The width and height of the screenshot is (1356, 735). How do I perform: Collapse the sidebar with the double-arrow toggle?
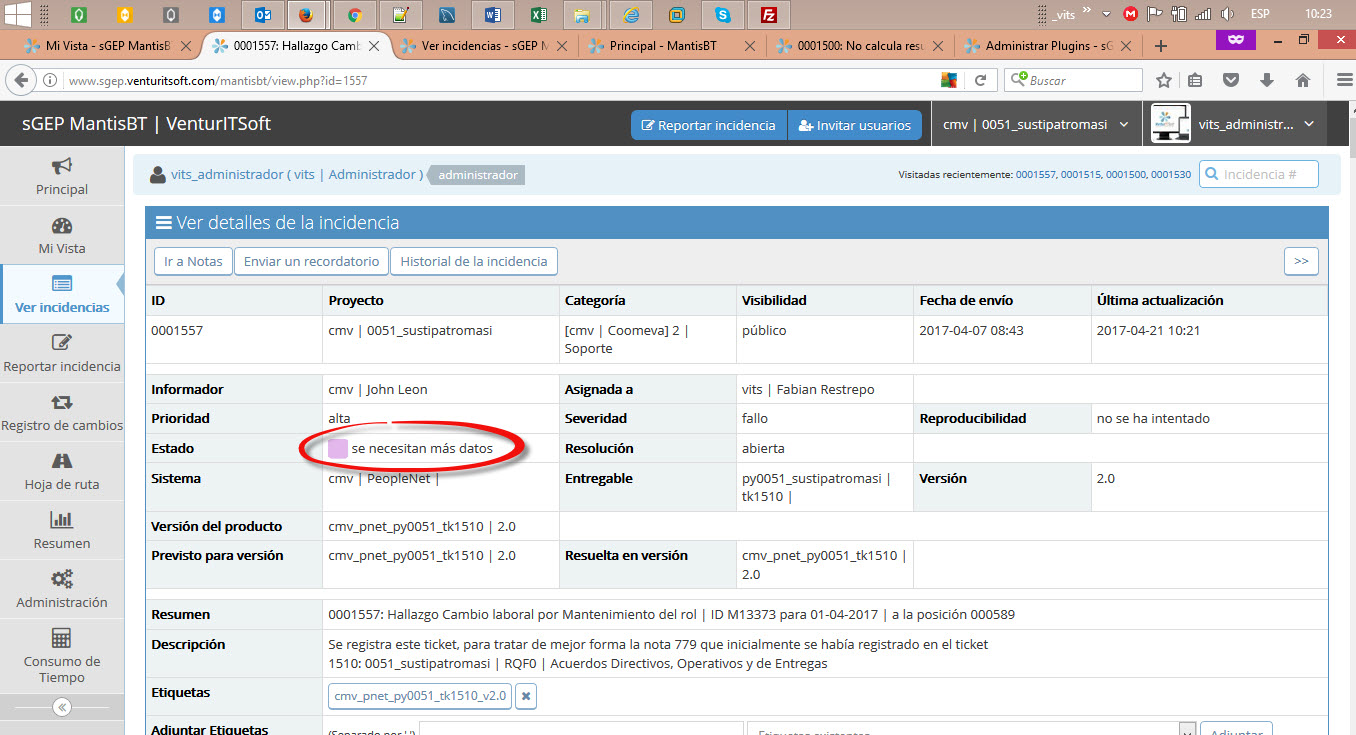(x=62, y=707)
